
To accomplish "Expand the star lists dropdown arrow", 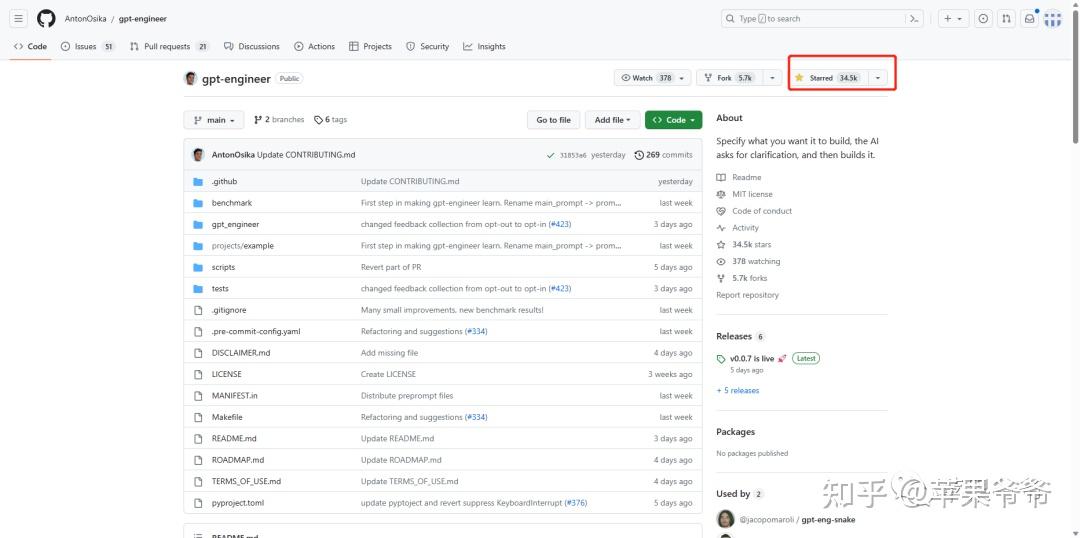I will coord(878,78).
